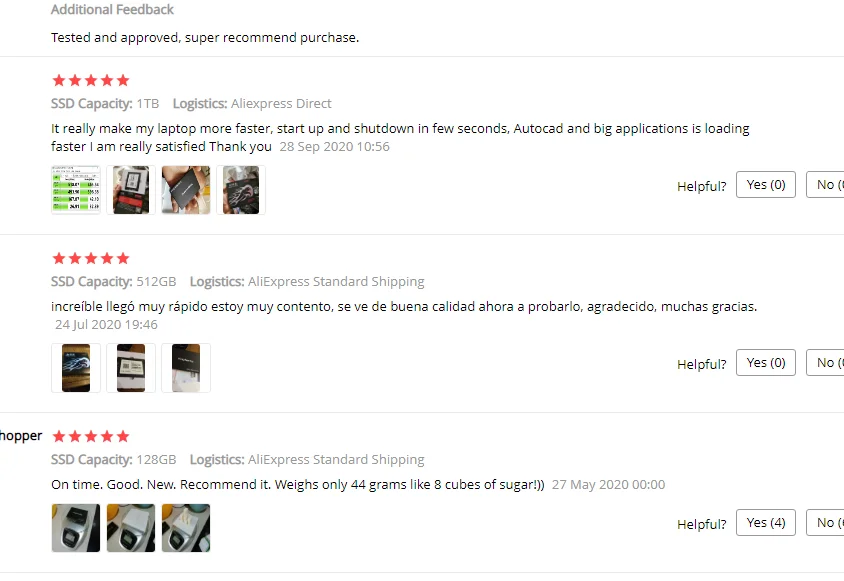Vote No on the 512GB Spanish review
844x581 pixels.
825,362
